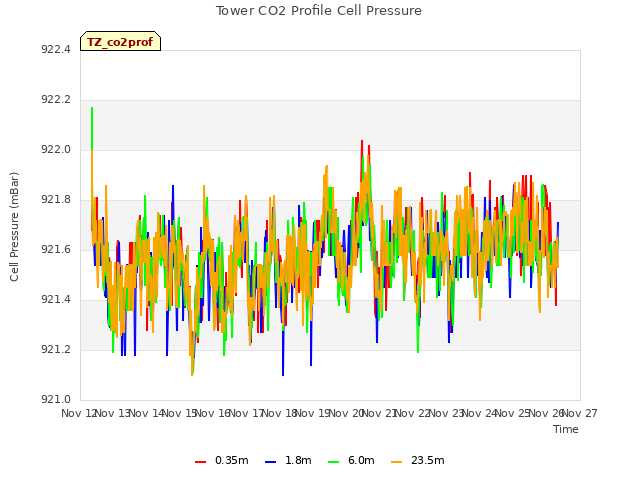Click the 922.0 y-axis tick label
The width and height of the screenshot is (640, 480).
56,150
